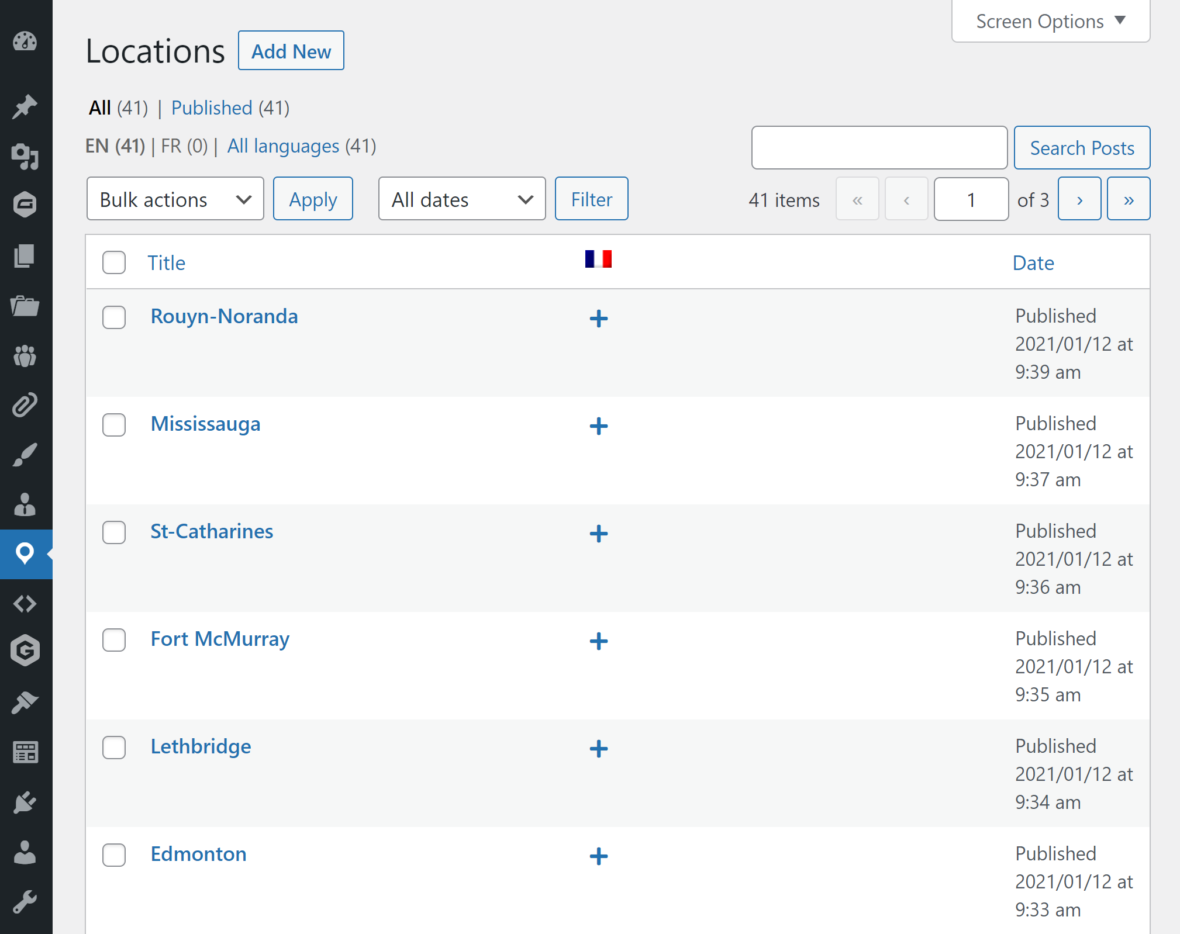Toggle the select-all checkbox in table header

pyautogui.click(x=114, y=262)
